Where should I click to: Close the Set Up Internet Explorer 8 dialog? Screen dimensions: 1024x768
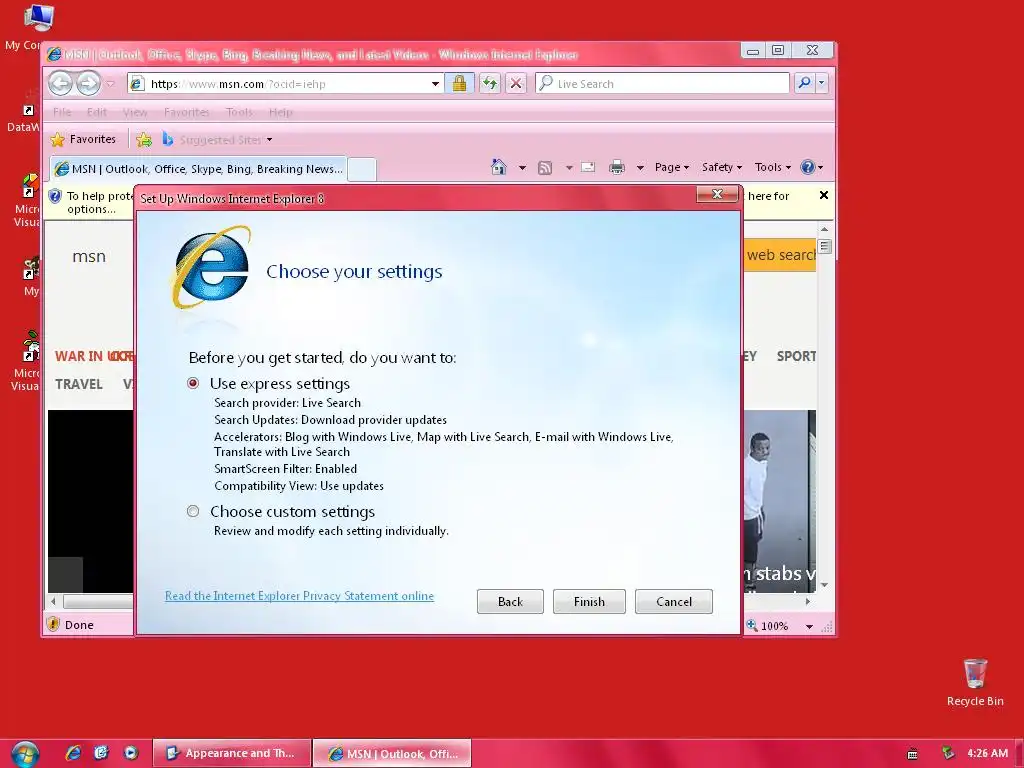coord(716,194)
